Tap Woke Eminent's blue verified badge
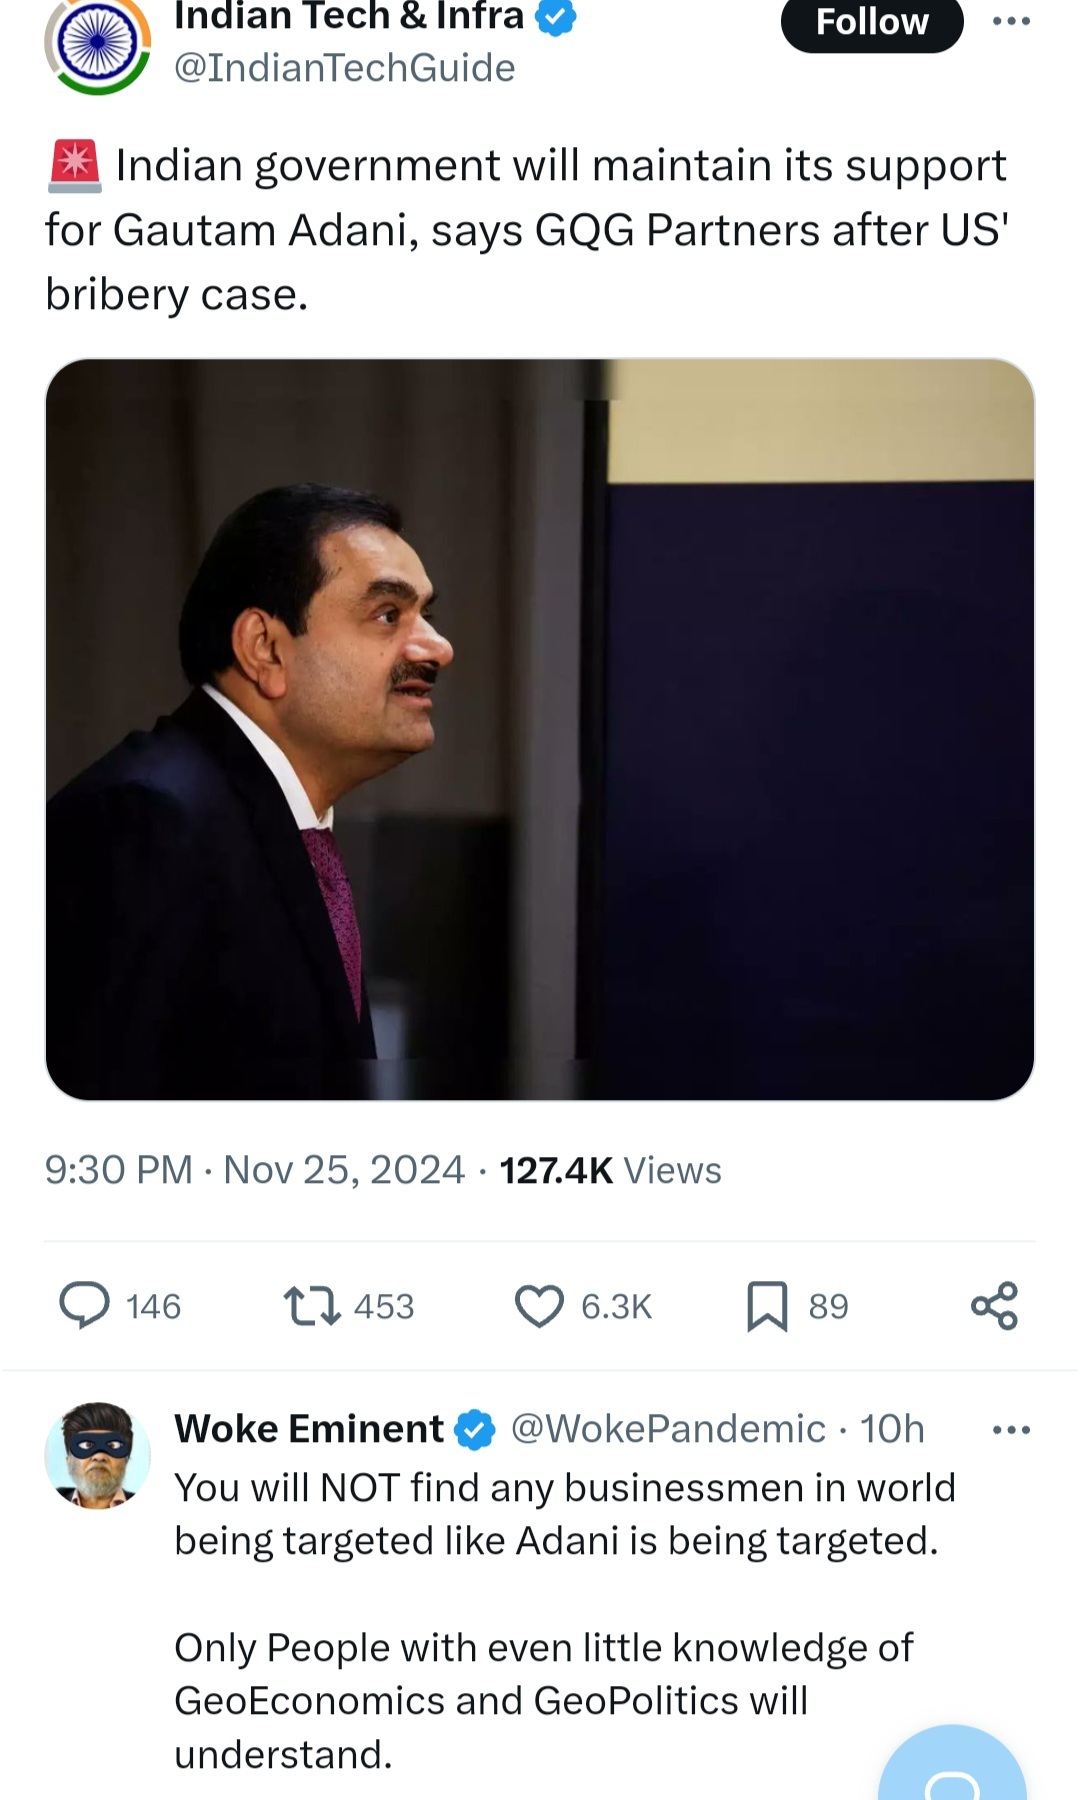The width and height of the screenshot is (1080, 1800). pos(475,1429)
